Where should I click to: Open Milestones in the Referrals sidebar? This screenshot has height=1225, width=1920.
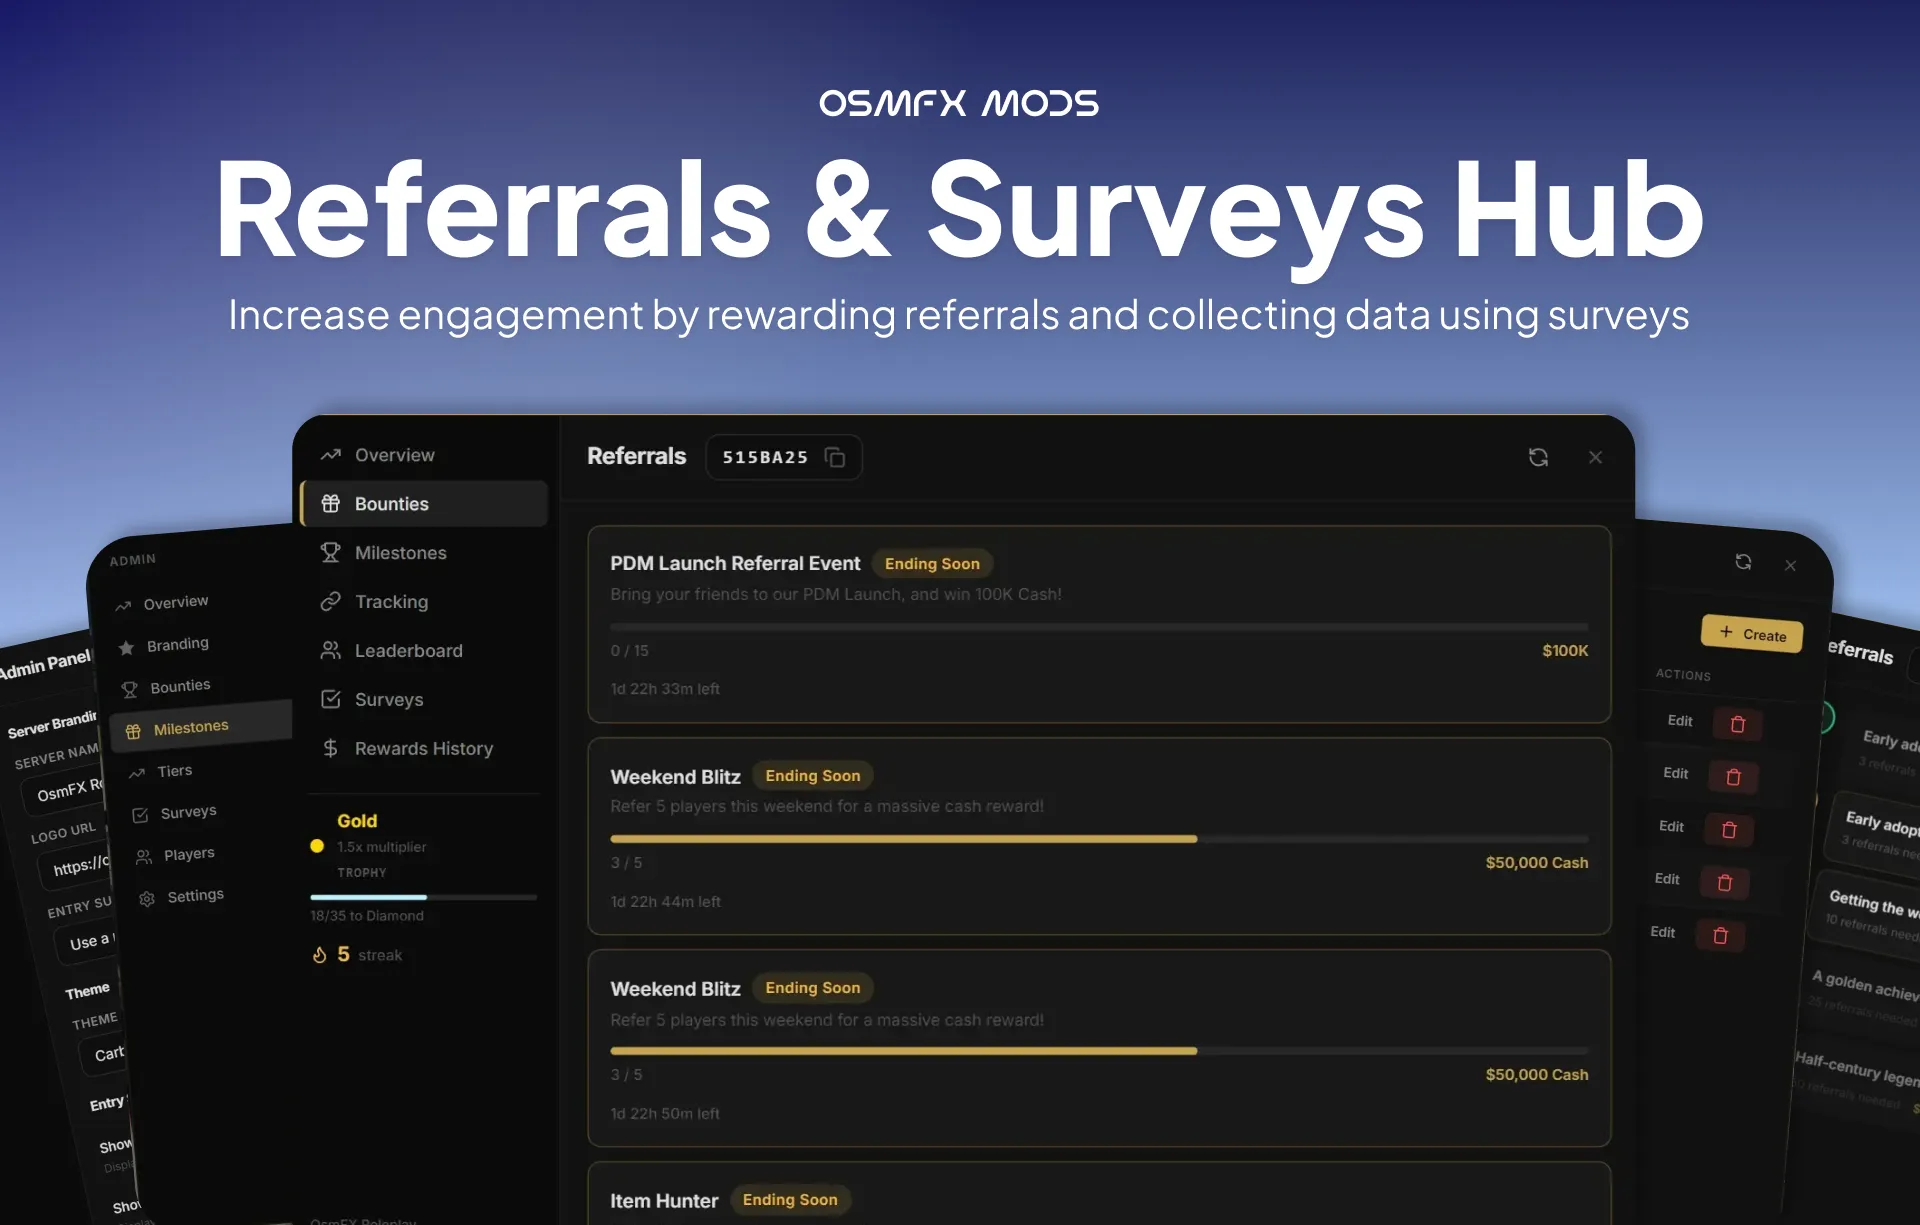(423, 553)
